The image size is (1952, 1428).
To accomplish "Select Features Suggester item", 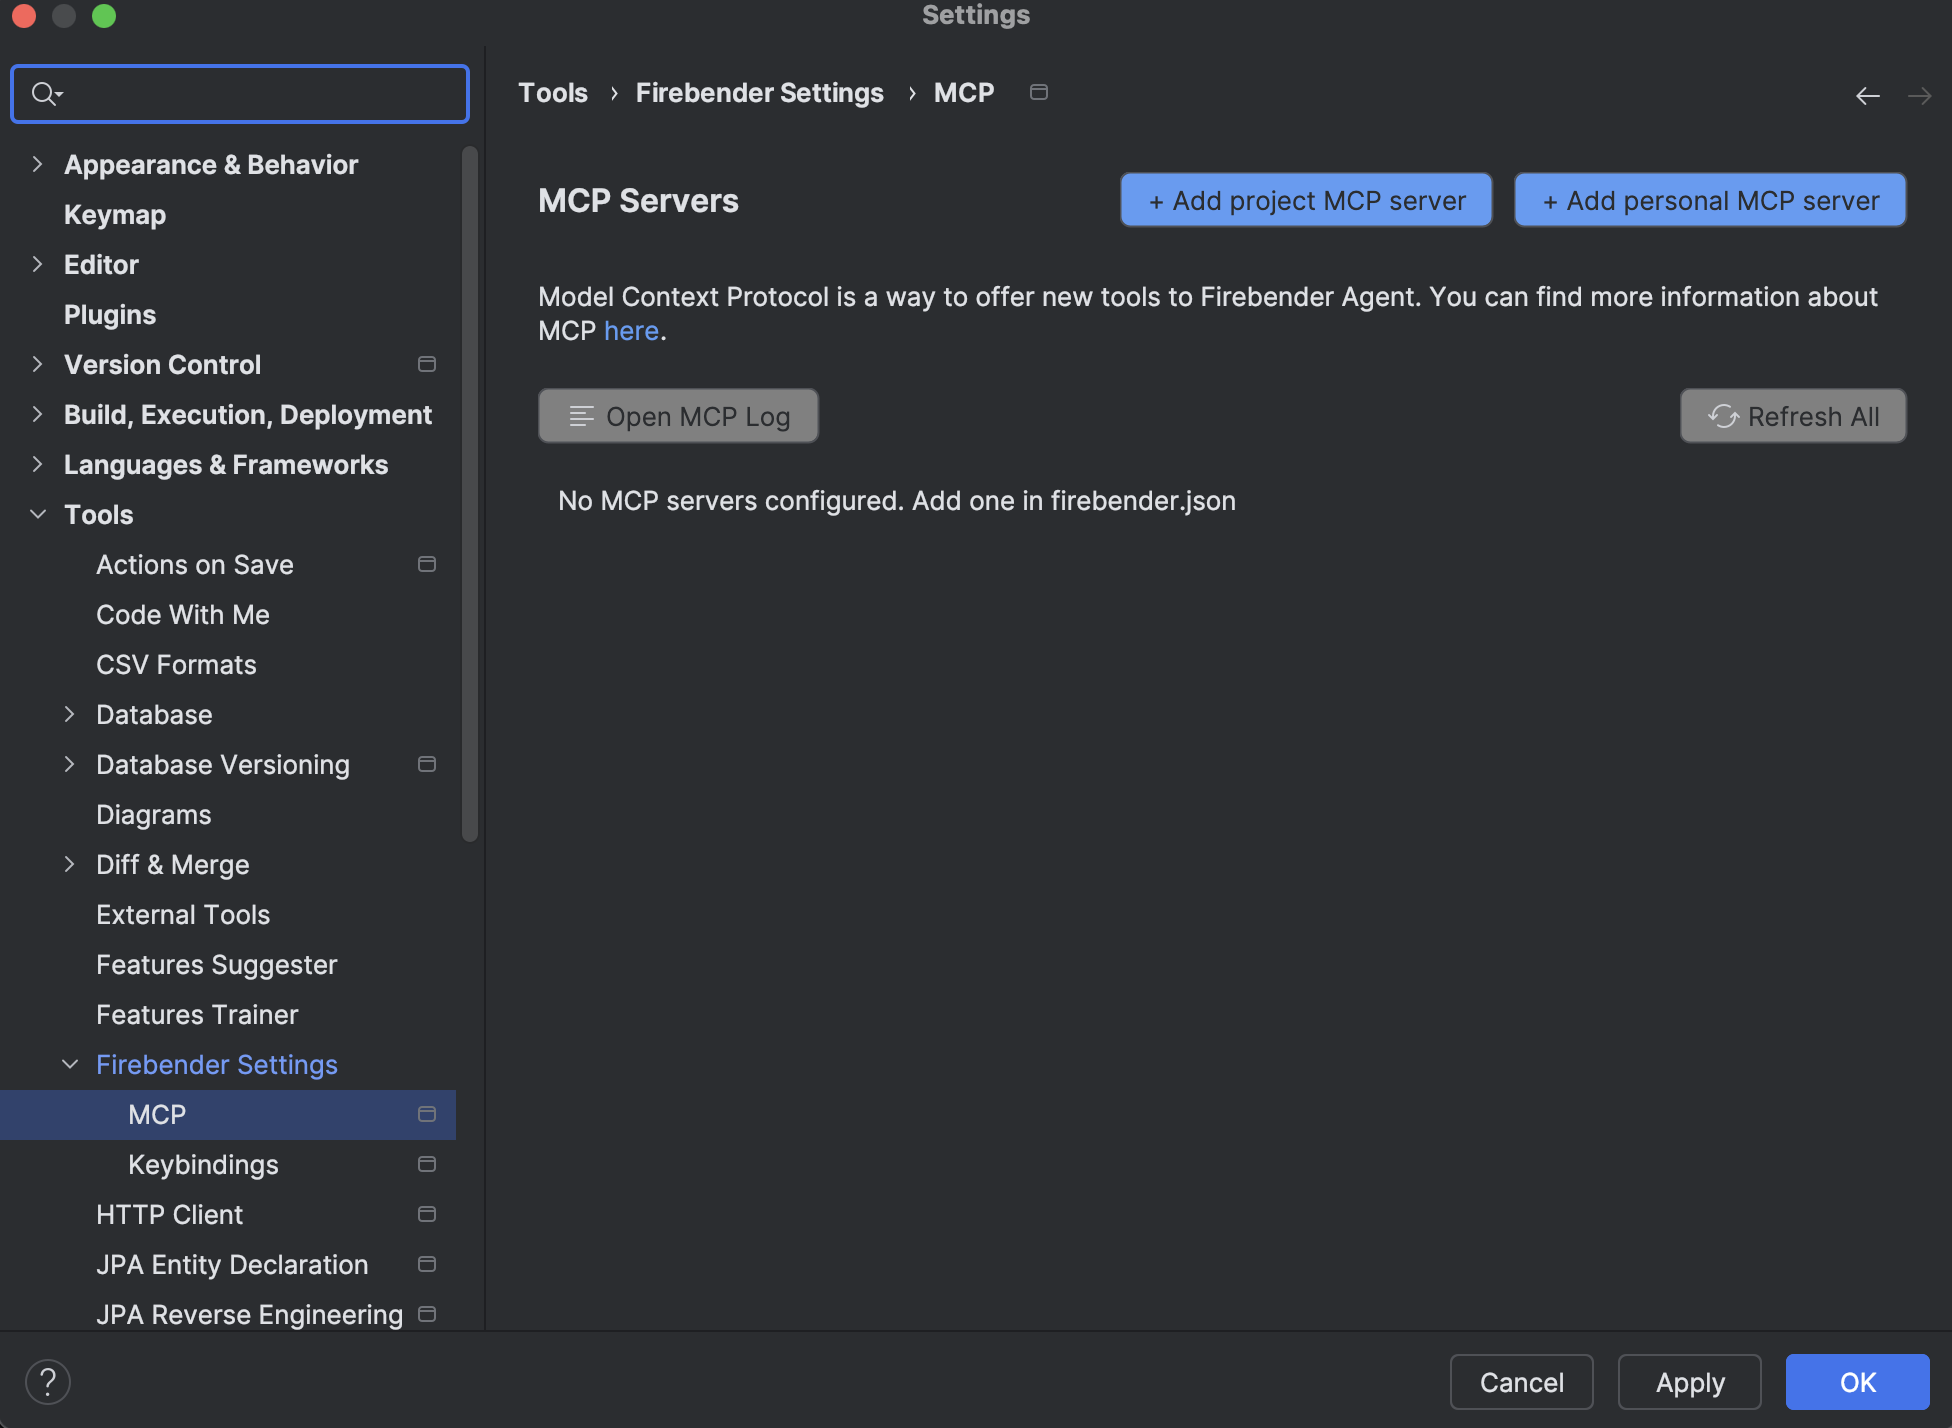I will [x=217, y=965].
